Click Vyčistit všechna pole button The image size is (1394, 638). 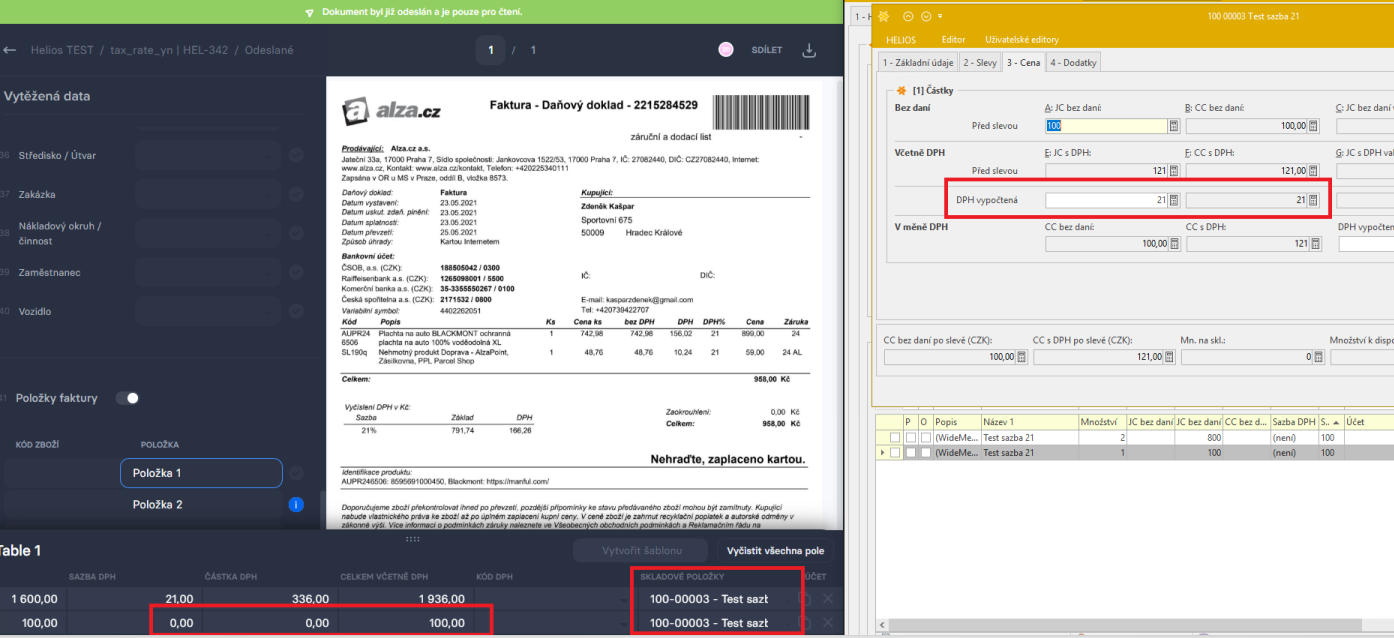click(x=775, y=551)
